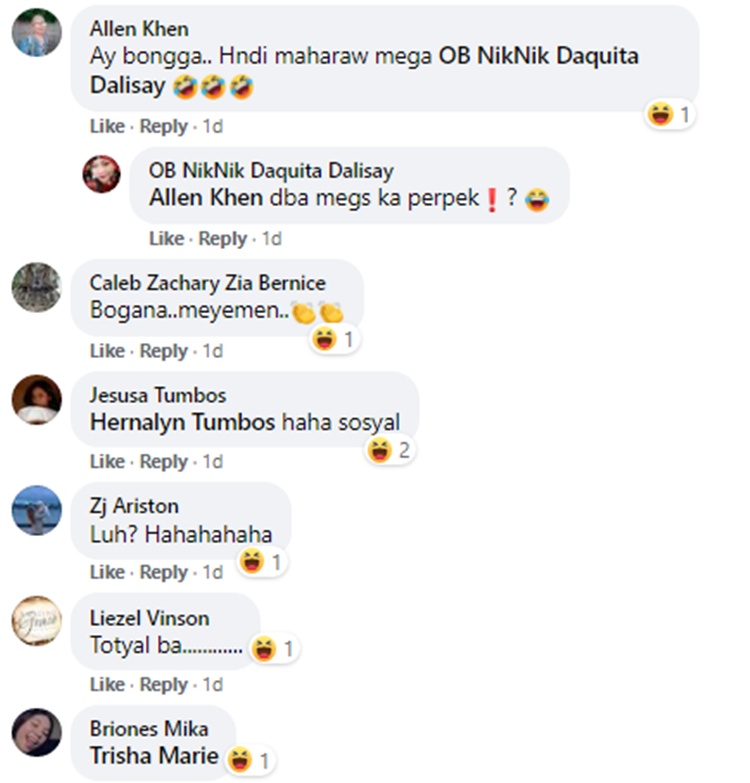Image resolution: width=750 pixels, height=783 pixels.
Task: Like Caleb Zachary Zia Bernice's comment
Action: pos(107,351)
